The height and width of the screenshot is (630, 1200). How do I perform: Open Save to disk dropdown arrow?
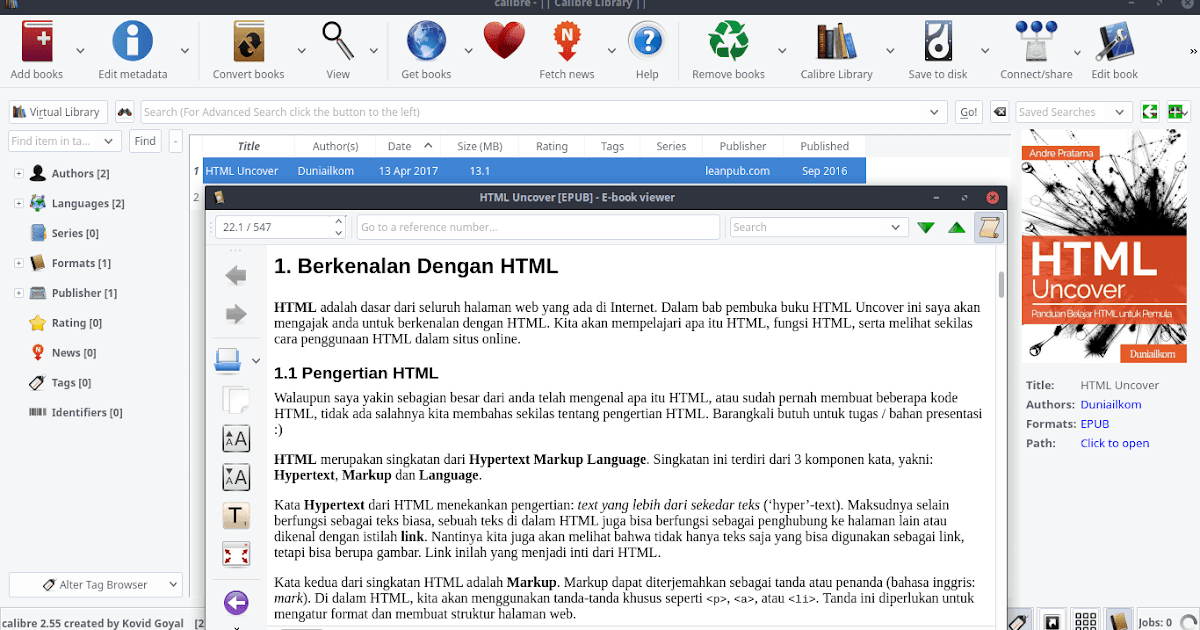point(985,50)
